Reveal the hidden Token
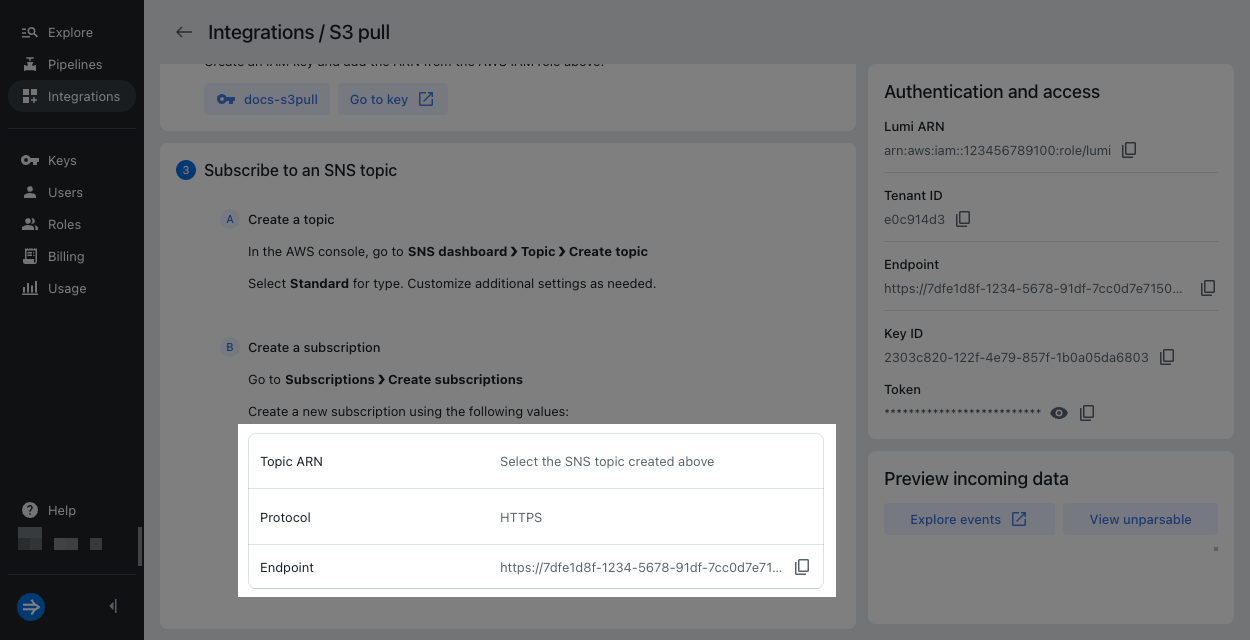The image size is (1250, 640). [x=1058, y=412]
